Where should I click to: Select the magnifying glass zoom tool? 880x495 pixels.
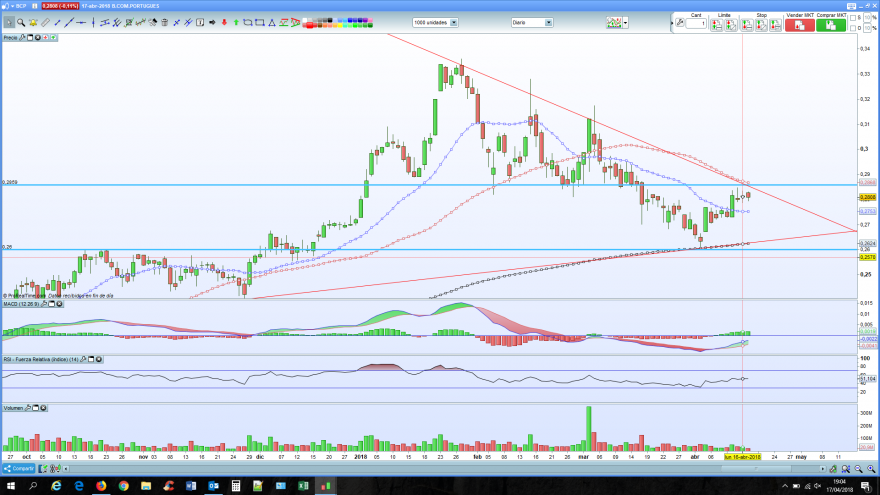point(21,22)
